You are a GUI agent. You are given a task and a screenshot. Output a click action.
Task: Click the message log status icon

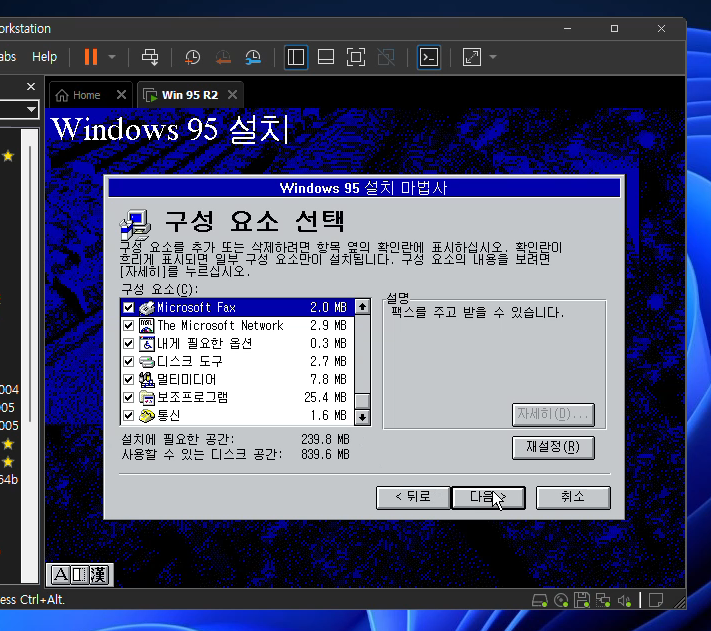tap(656, 601)
